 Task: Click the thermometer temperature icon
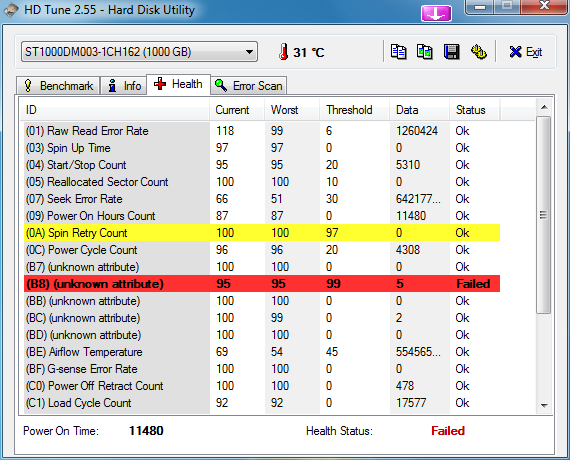point(284,52)
